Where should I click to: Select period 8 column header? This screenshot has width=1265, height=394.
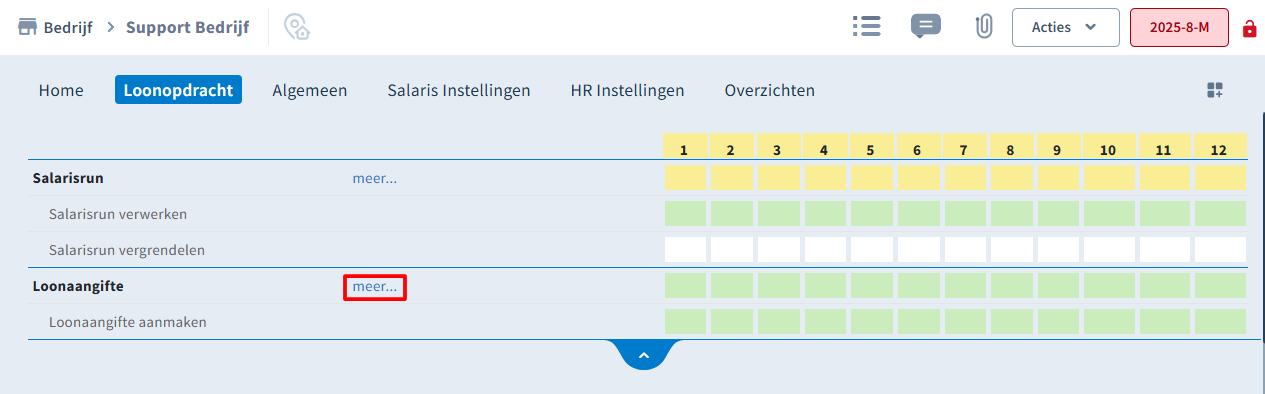1011,150
